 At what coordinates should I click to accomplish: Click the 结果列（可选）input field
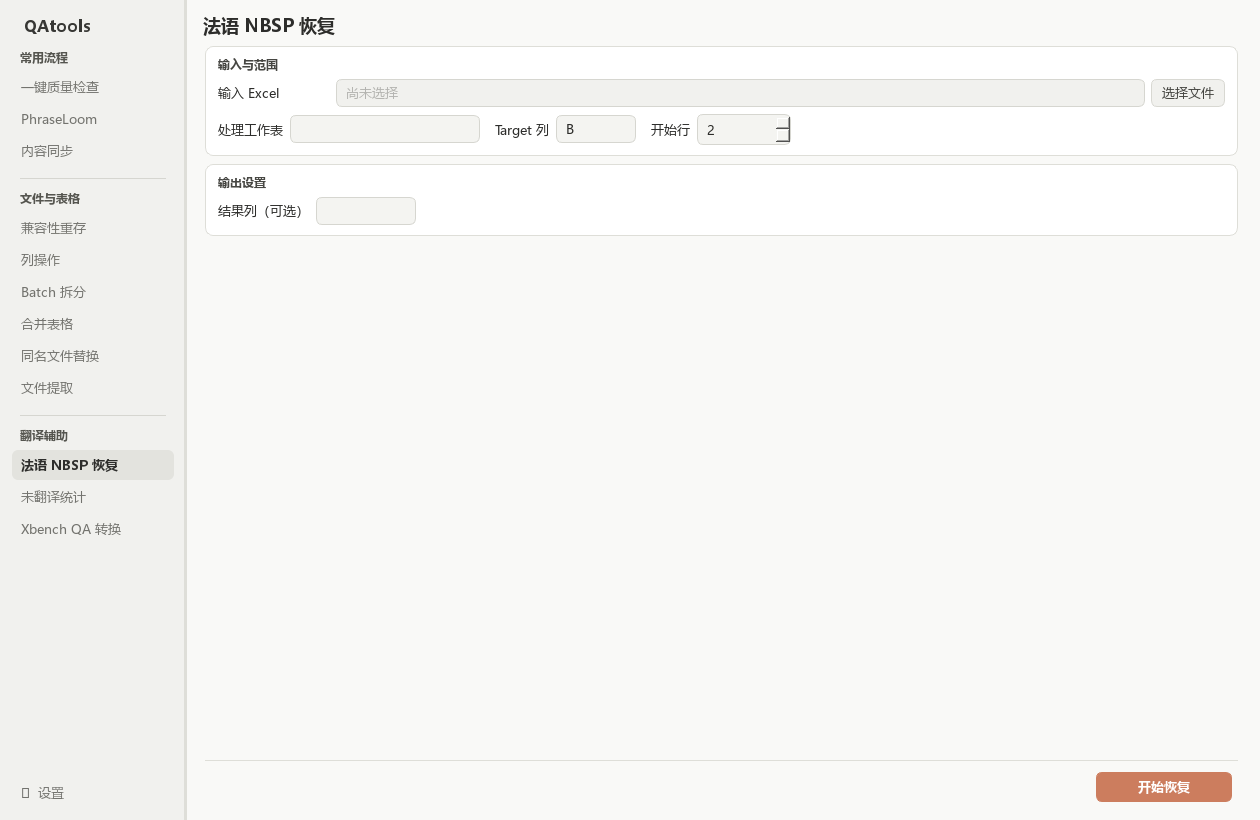coord(366,211)
